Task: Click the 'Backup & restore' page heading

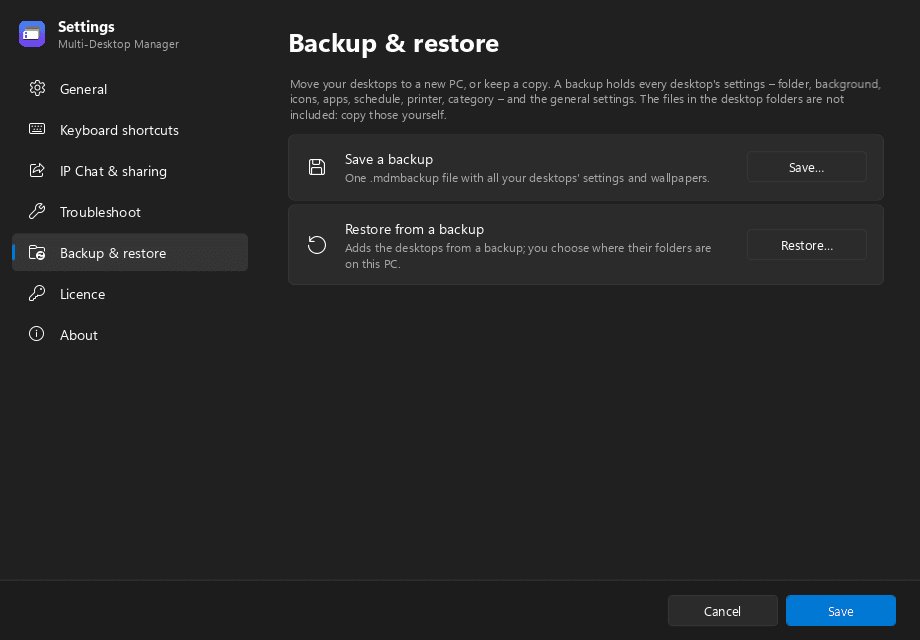Action: coord(394,43)
